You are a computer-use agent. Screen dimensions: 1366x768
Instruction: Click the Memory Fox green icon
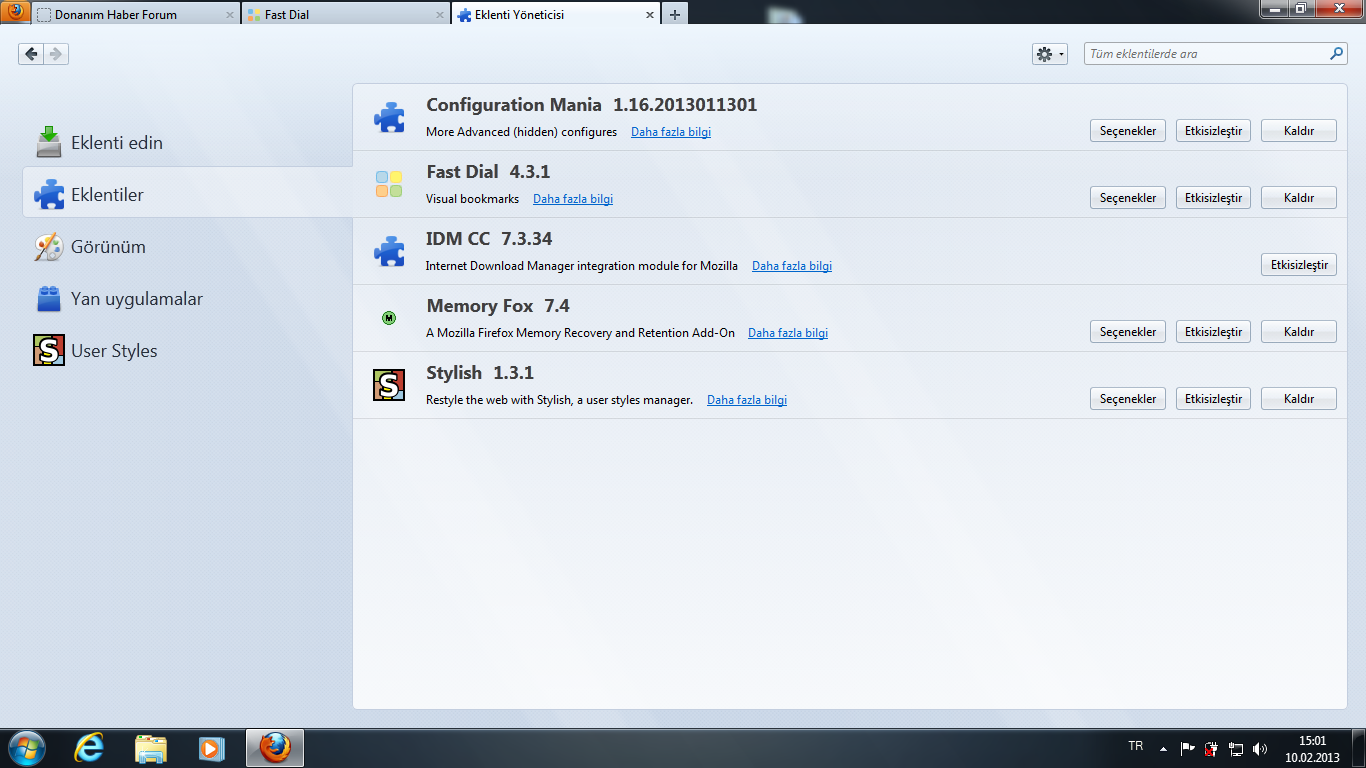[x=389, y=318]
